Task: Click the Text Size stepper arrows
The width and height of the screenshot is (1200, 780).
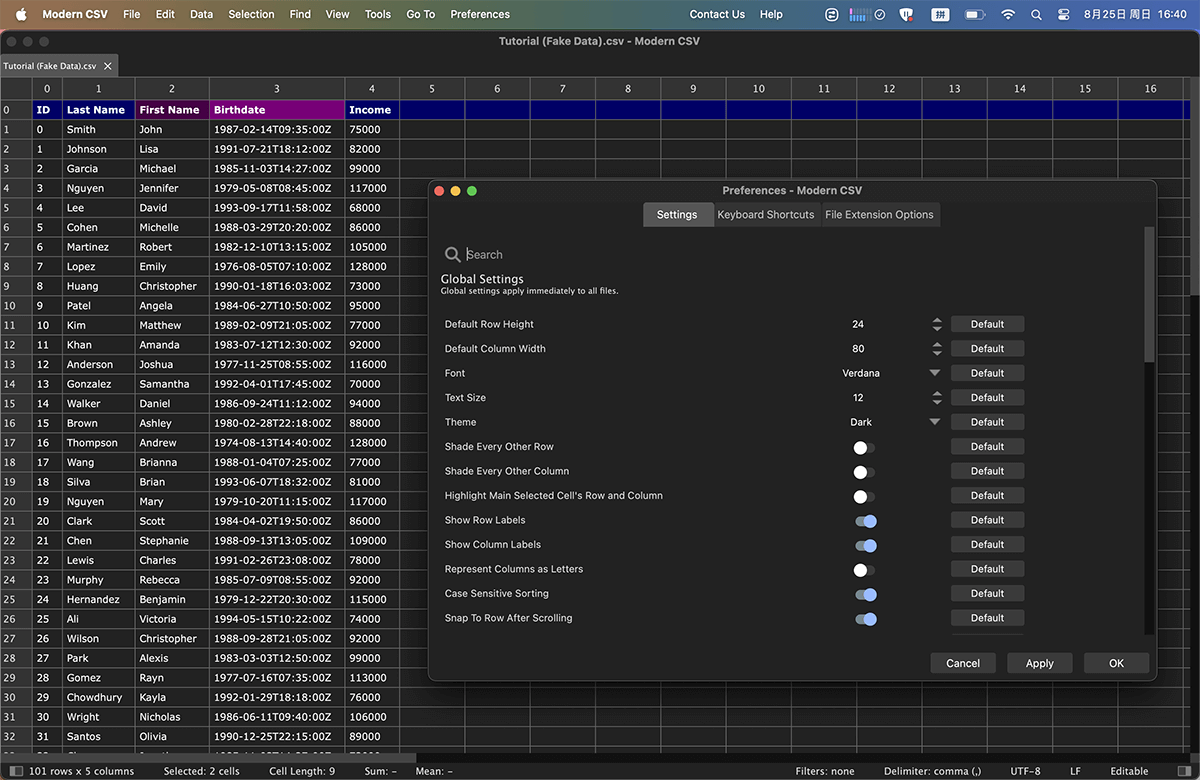Action: (937, 398)
